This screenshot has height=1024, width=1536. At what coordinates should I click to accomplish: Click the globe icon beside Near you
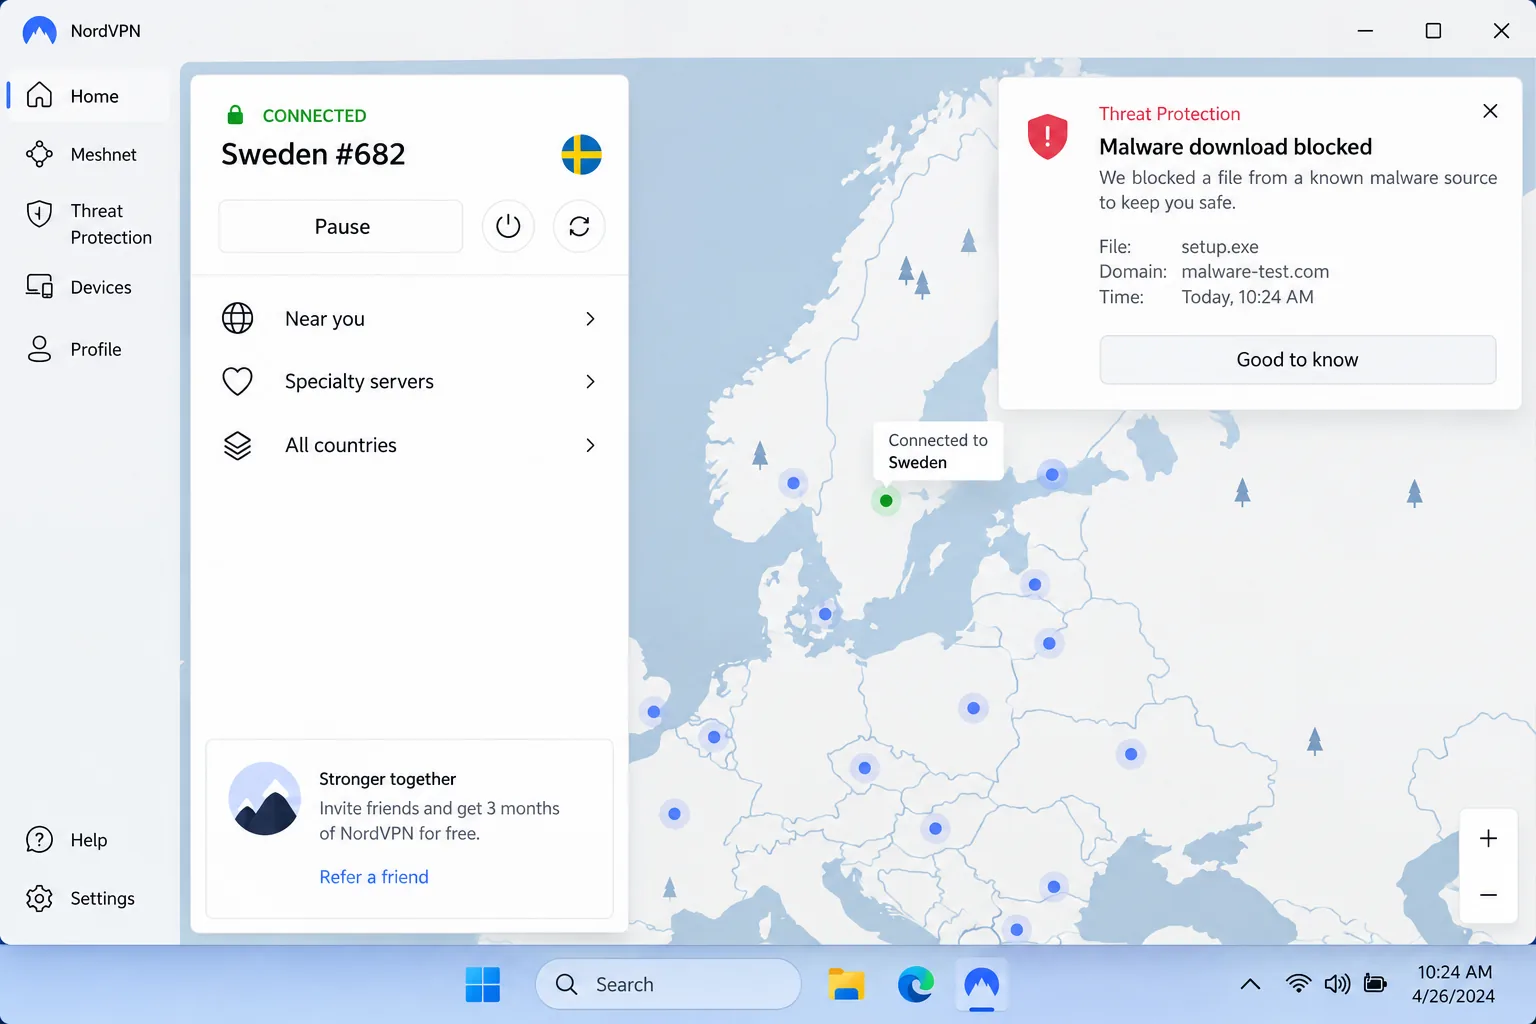tap(237, 318)
